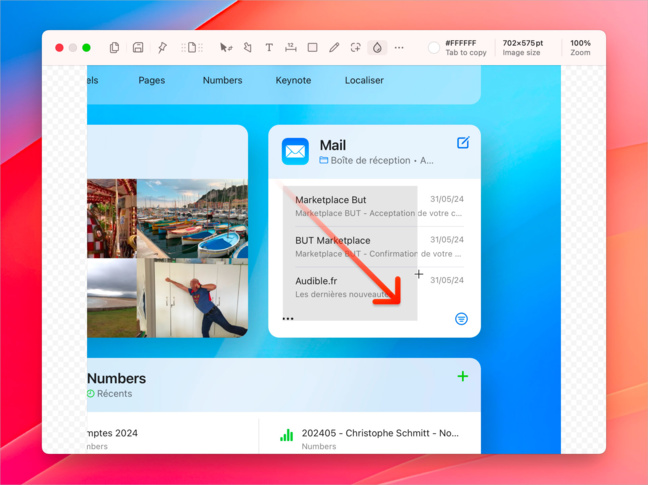Switch to the Numbers tab
648x485 pixels.
(x=222, y=80)
